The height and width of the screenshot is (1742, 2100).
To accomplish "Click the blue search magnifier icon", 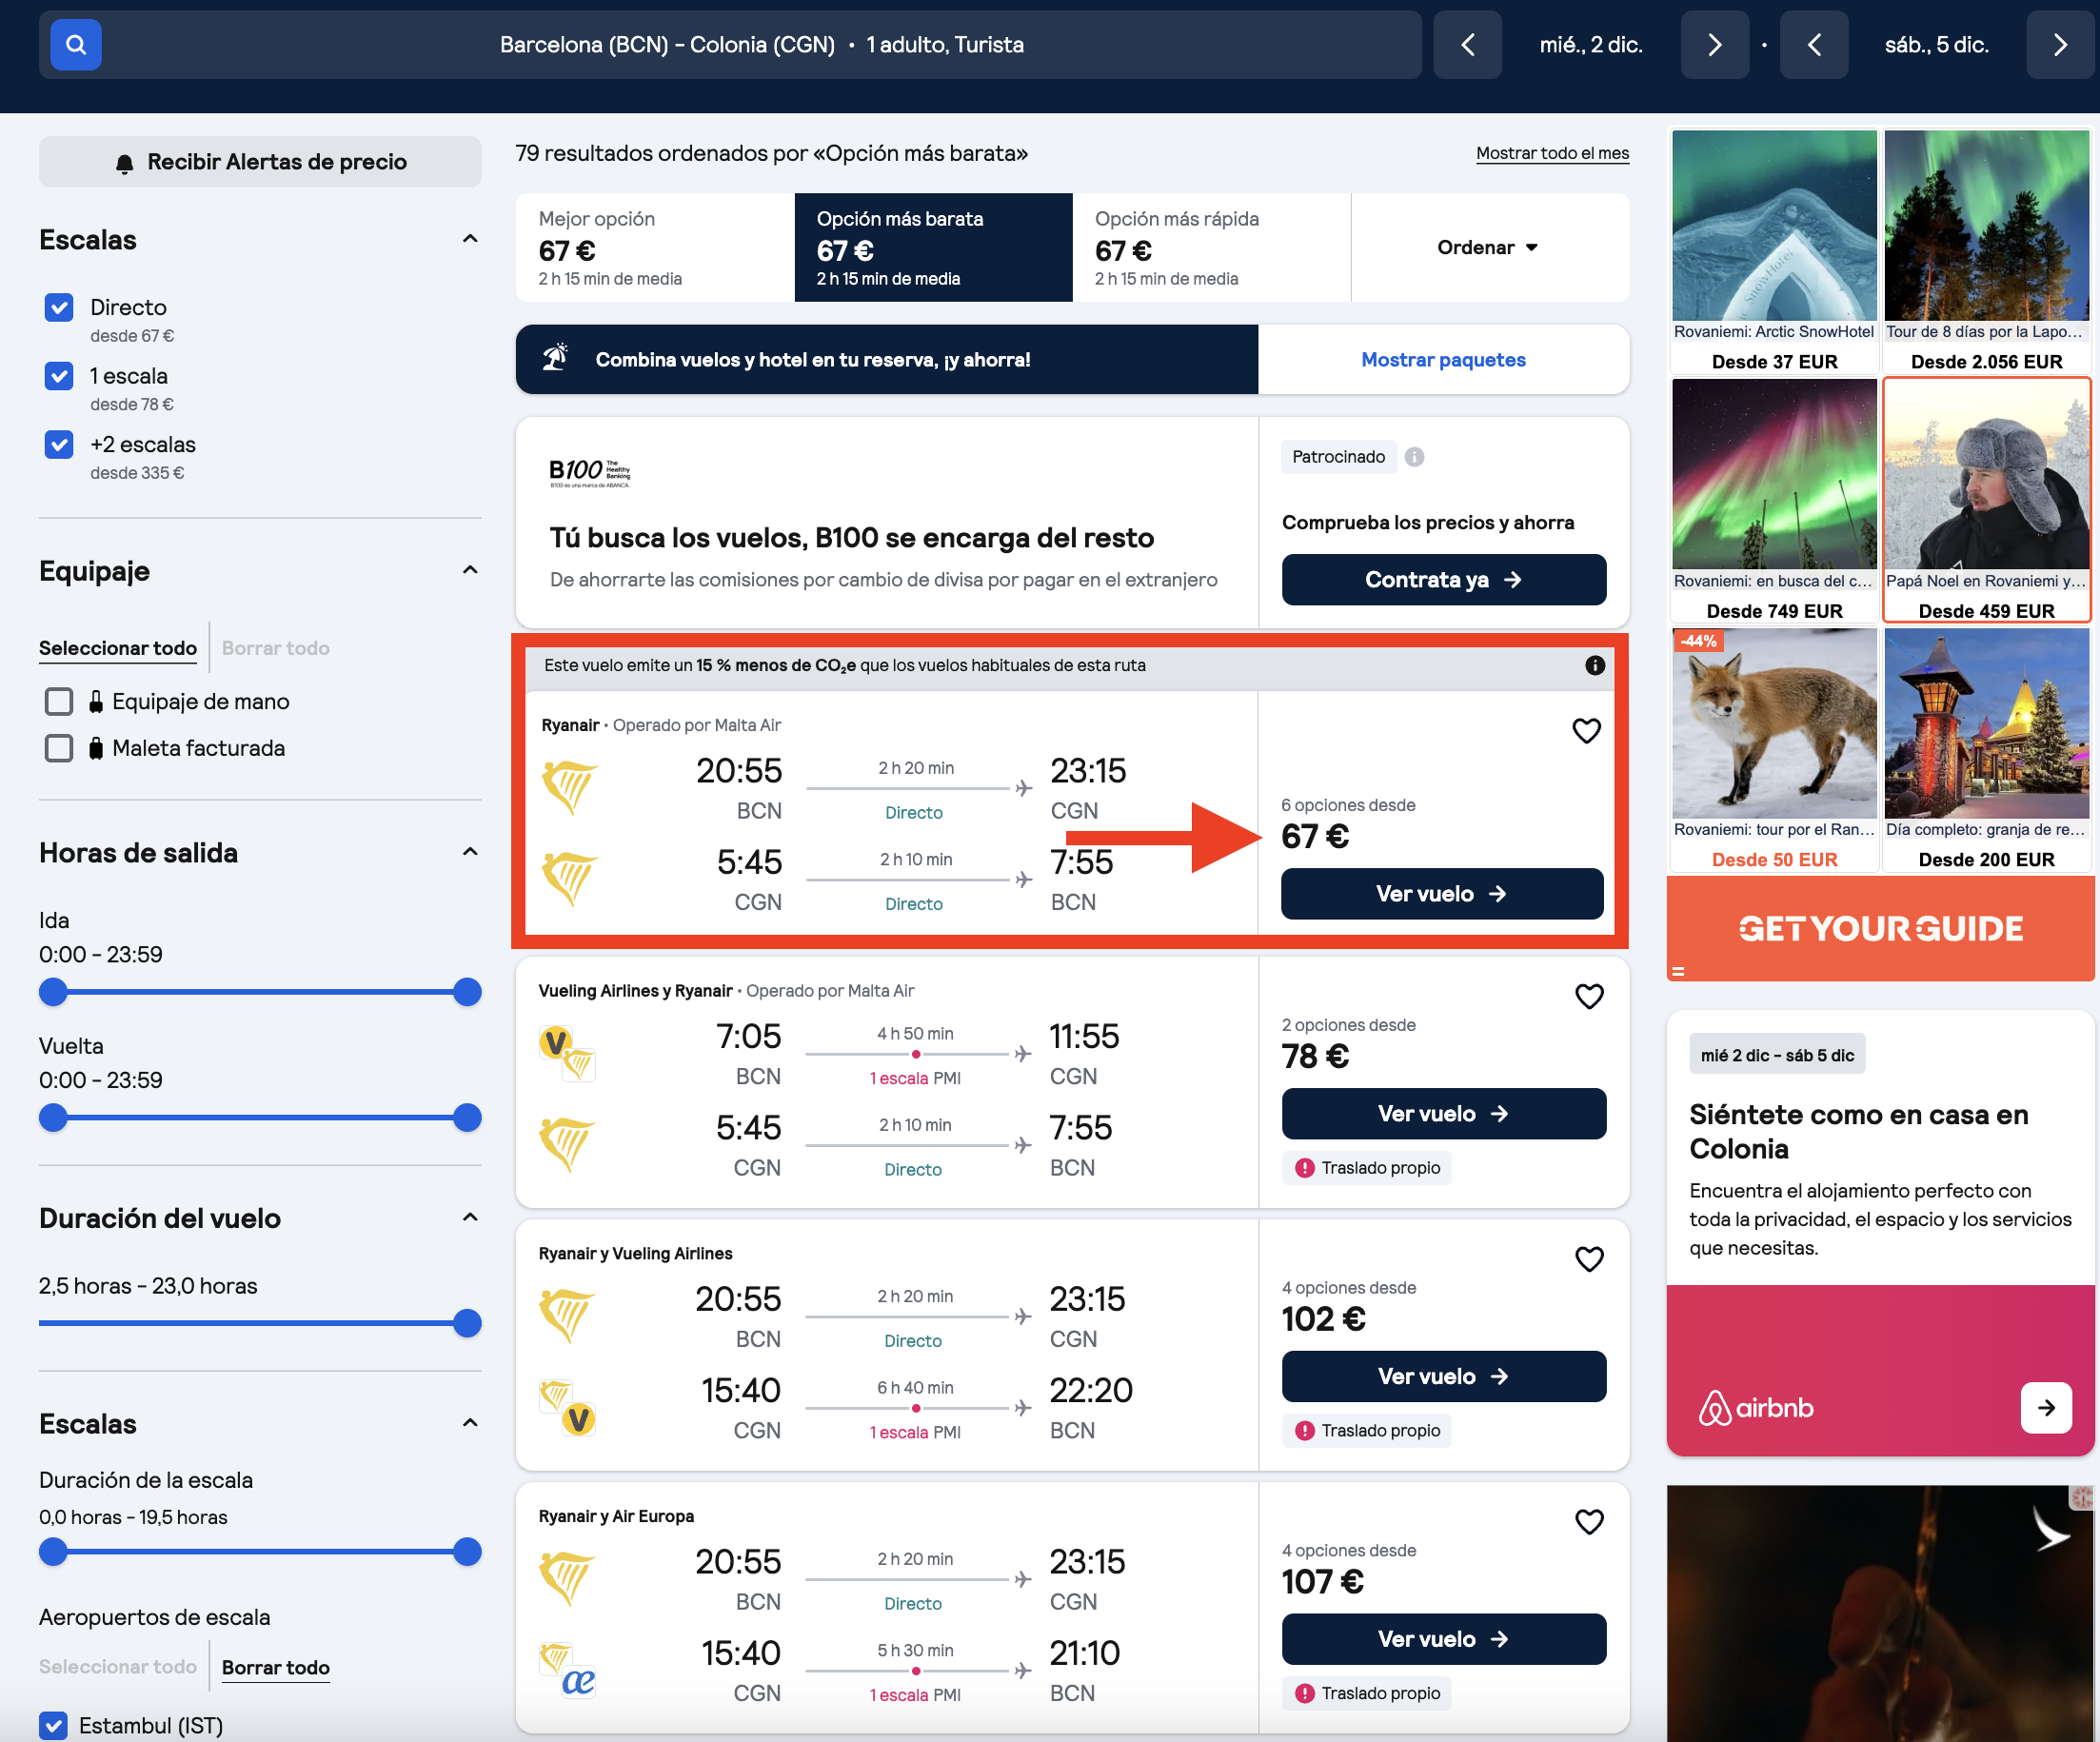I will tap(76, 45).
